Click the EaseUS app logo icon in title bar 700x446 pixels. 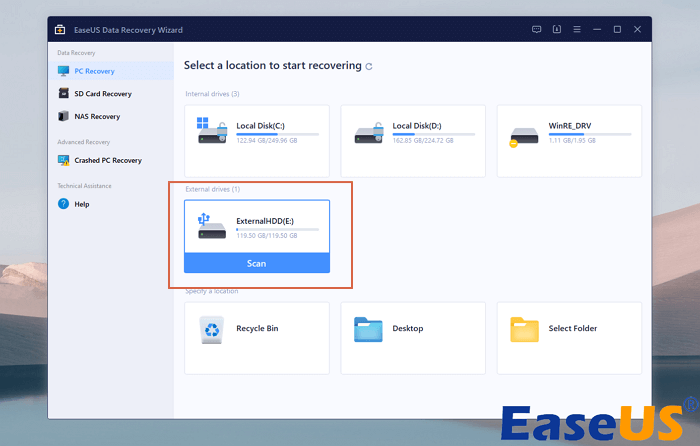pyautogui.click(x=60, y=30)
